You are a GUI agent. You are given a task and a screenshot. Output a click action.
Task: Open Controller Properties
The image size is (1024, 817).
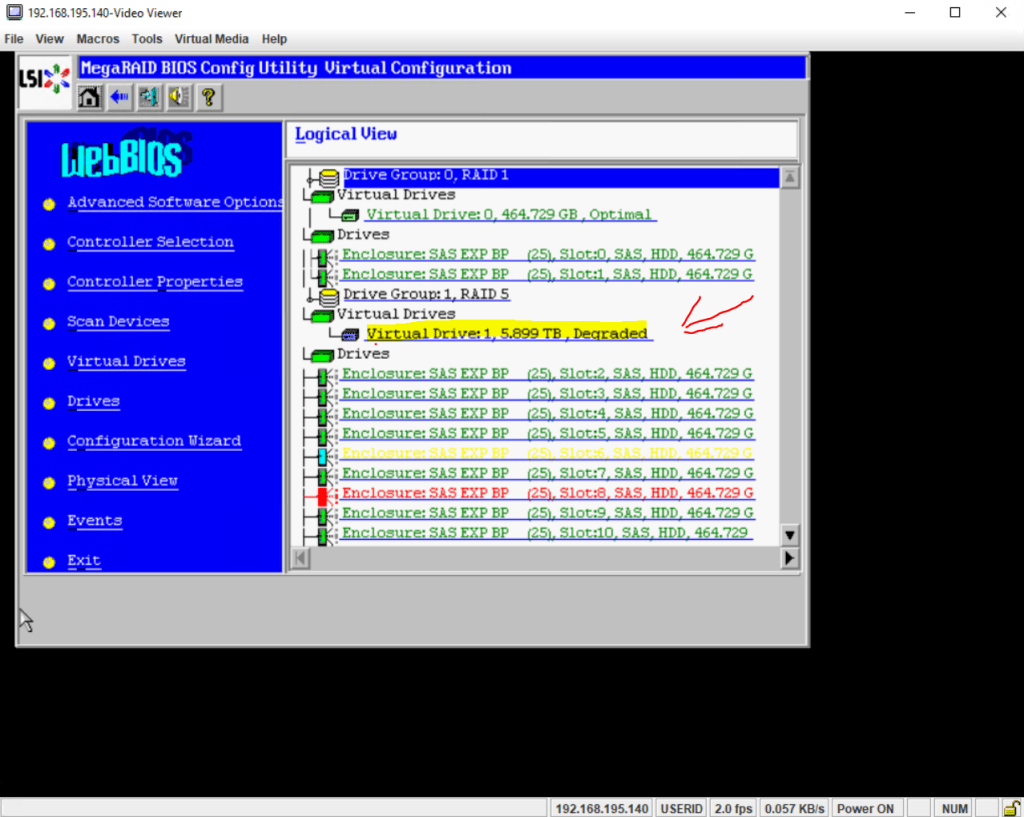click(155, 282)
